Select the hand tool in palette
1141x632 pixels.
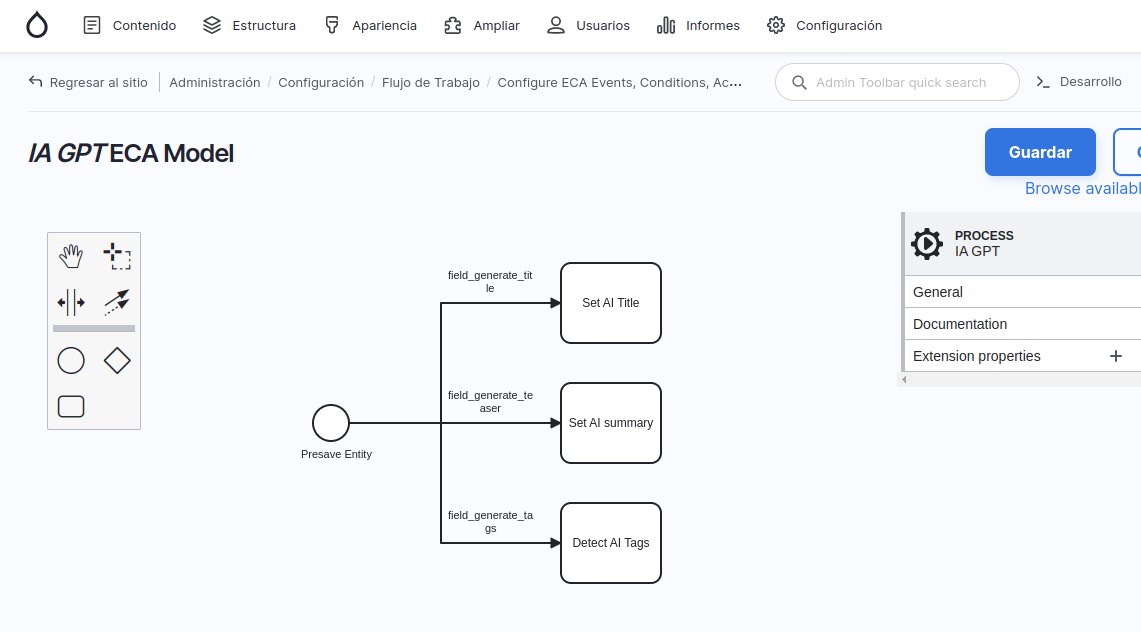pos(71,257)
